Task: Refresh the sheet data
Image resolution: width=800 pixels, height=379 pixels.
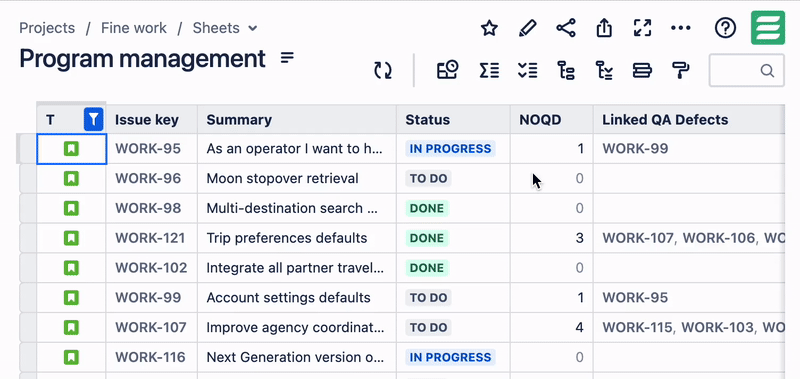Action: [383, 70]
